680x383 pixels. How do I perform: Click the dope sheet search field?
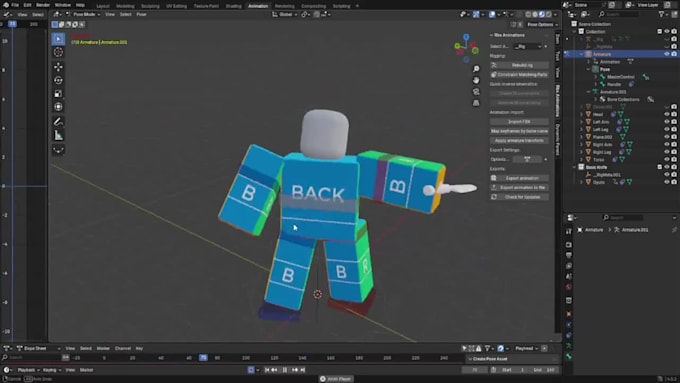[x=30, y=357]
